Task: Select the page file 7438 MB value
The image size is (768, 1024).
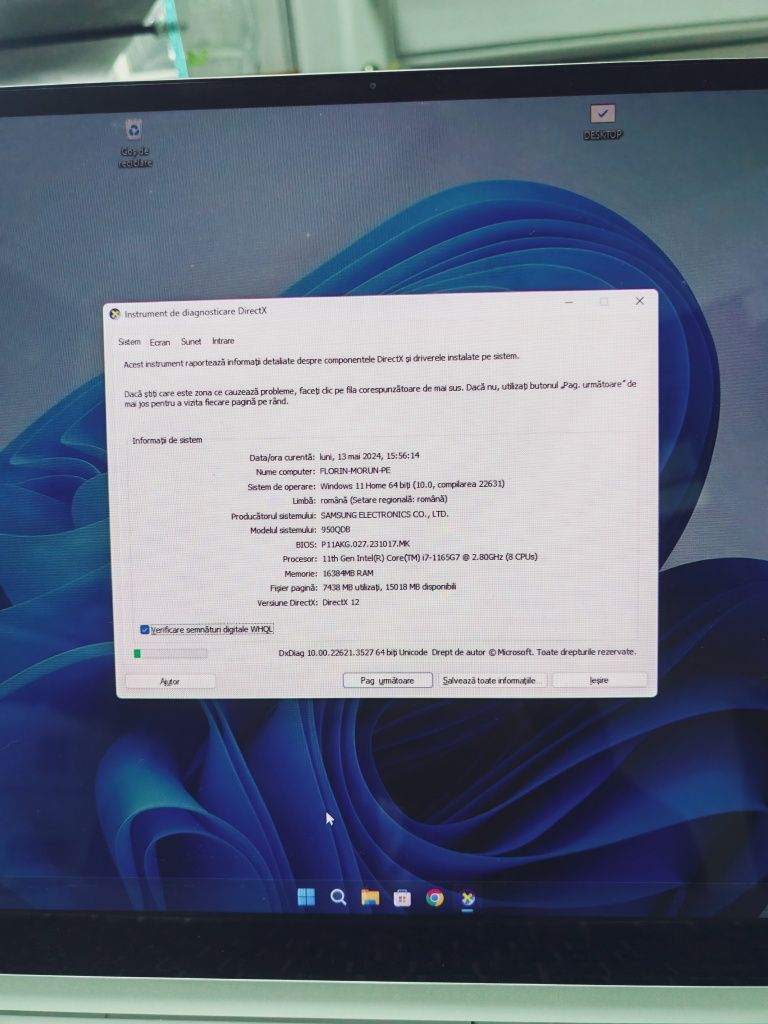Action: pyautogui.click(x=389, y=587)
